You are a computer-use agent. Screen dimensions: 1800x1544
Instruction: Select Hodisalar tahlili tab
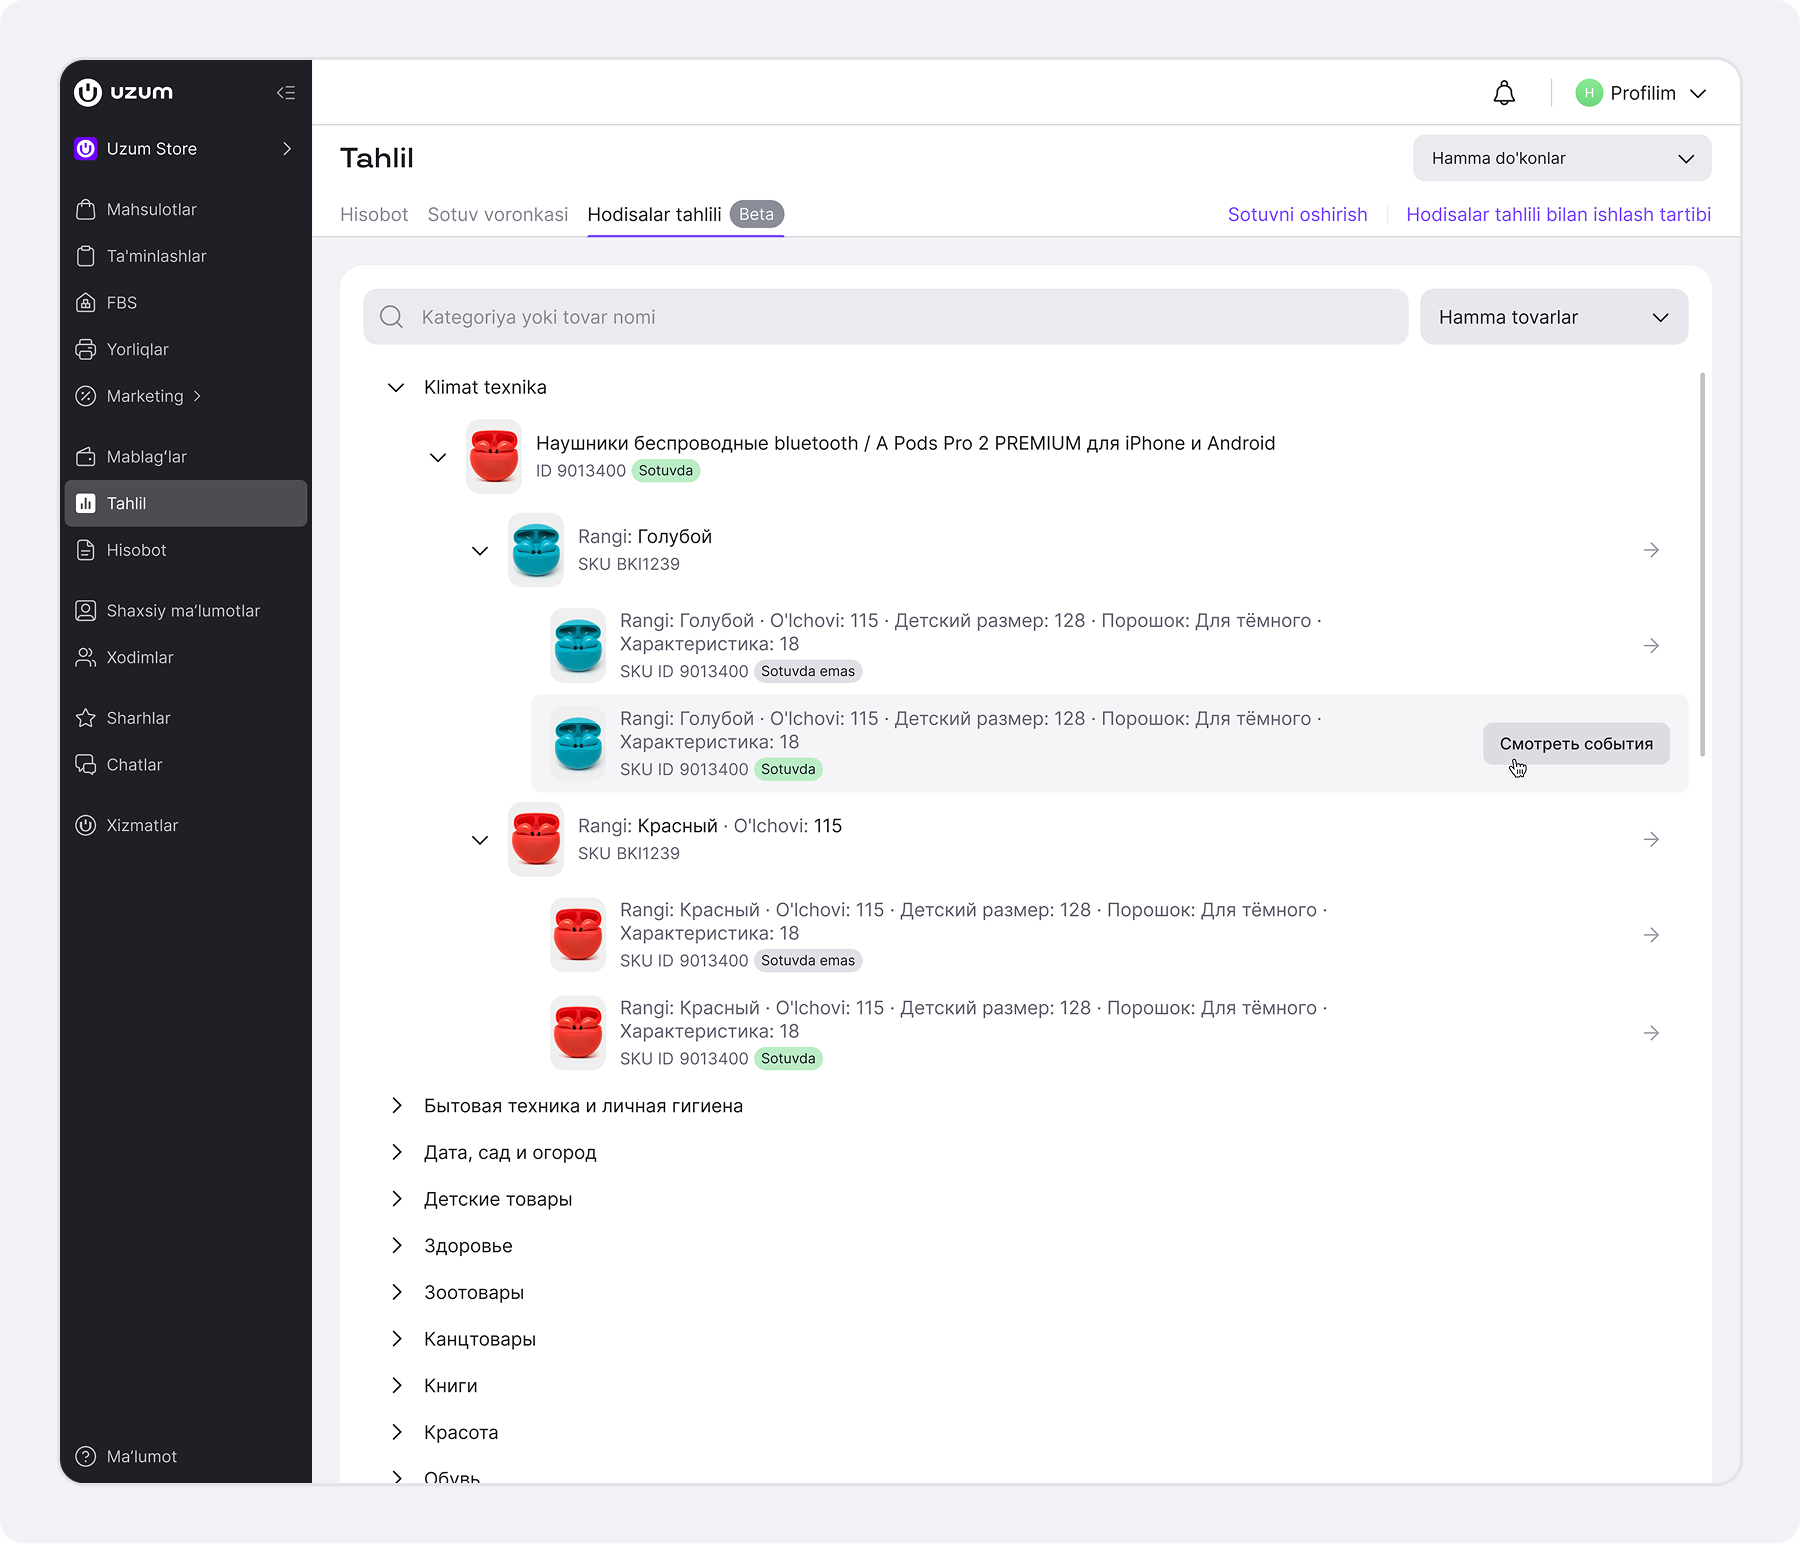(x=686, y=215)
